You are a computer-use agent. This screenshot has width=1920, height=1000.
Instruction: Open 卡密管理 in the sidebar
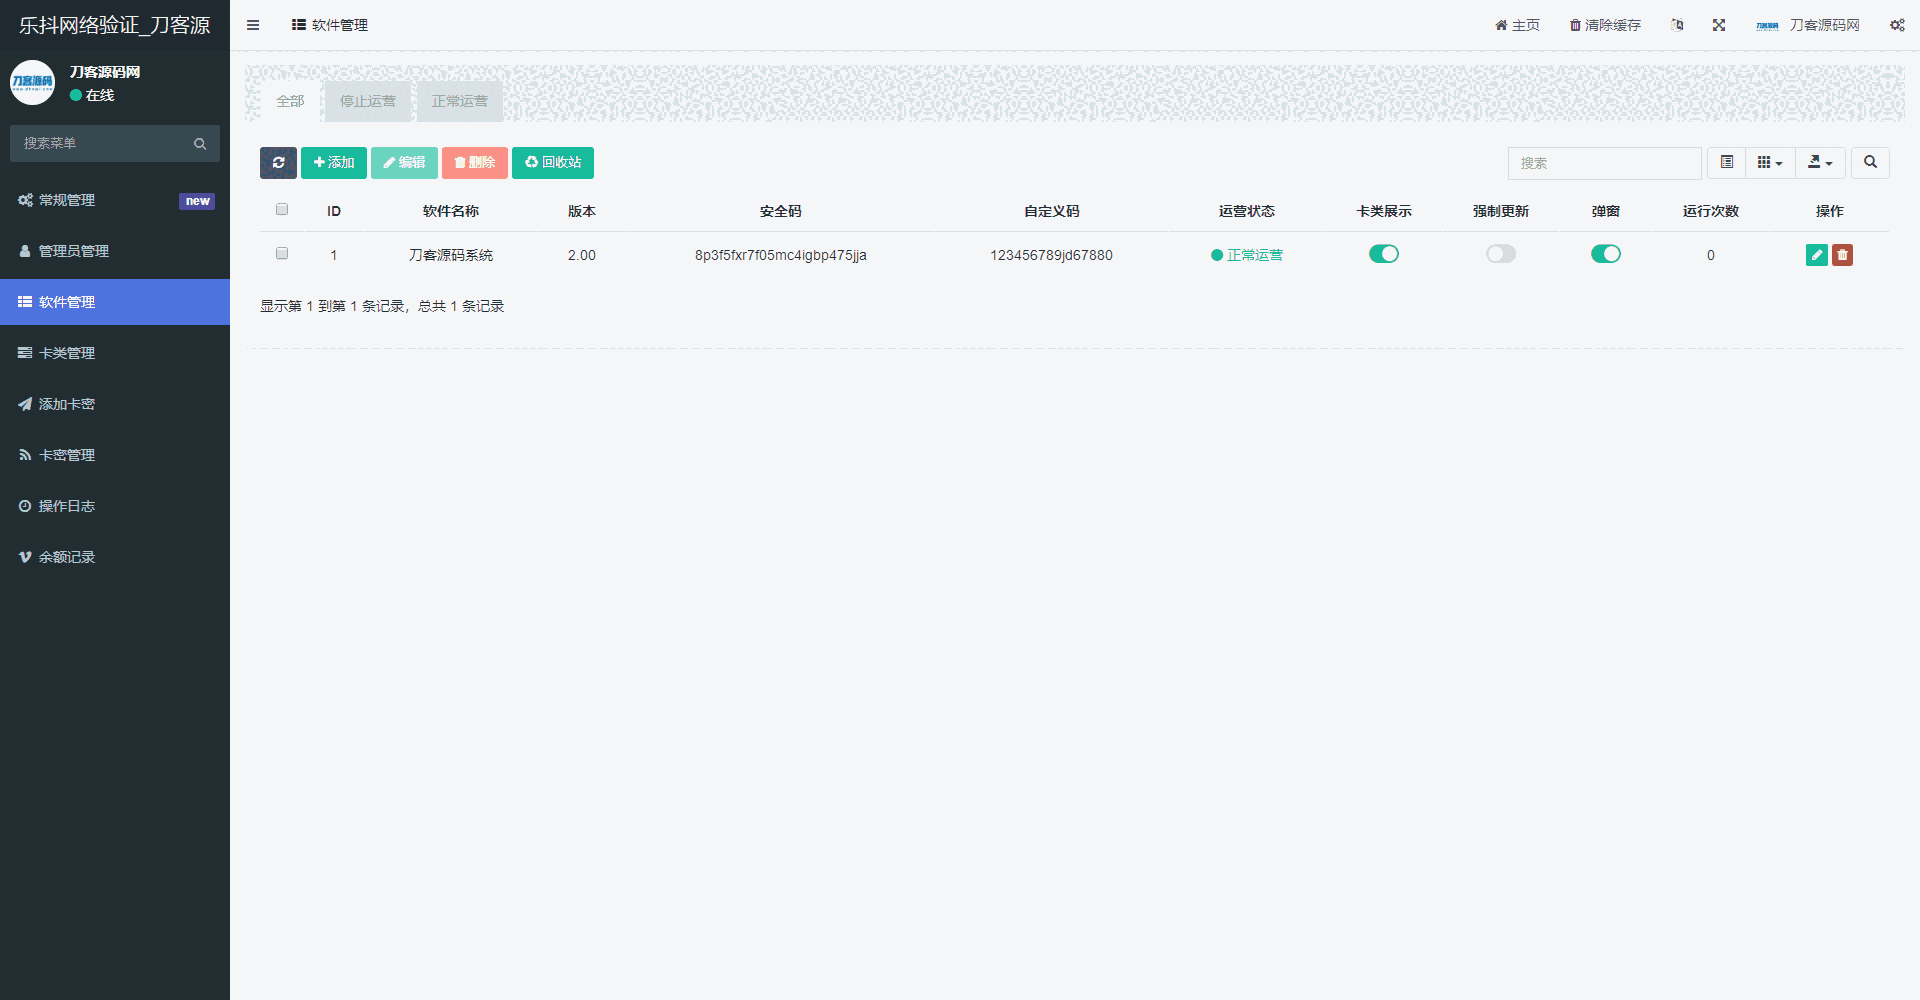pos(115,455)
